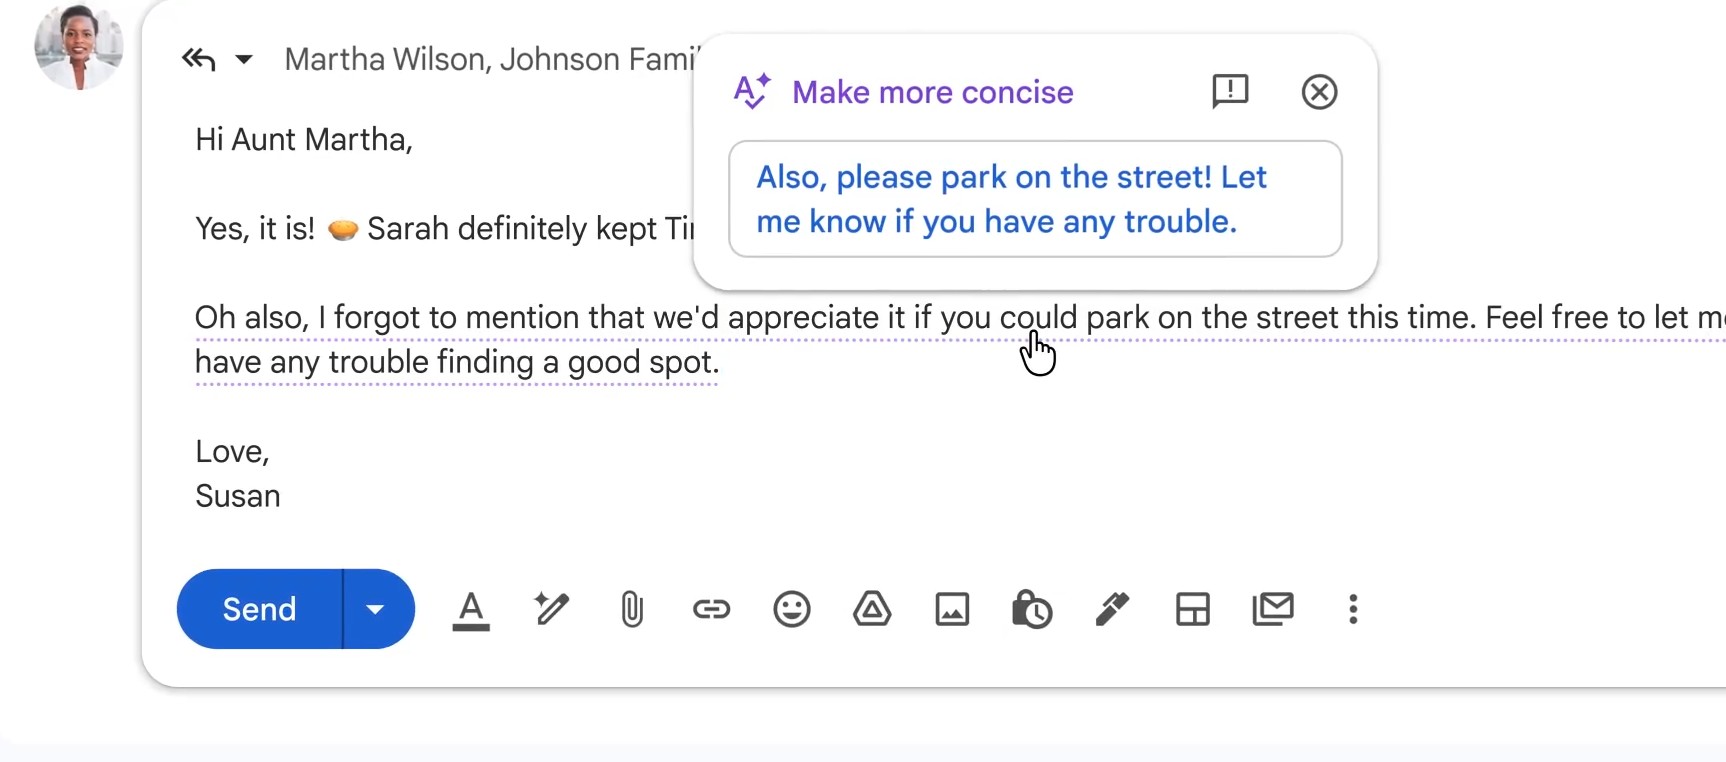The image size is (1726, 762).
Task: Open the send options dropdown arrow
Action: [x=376, y=609]
